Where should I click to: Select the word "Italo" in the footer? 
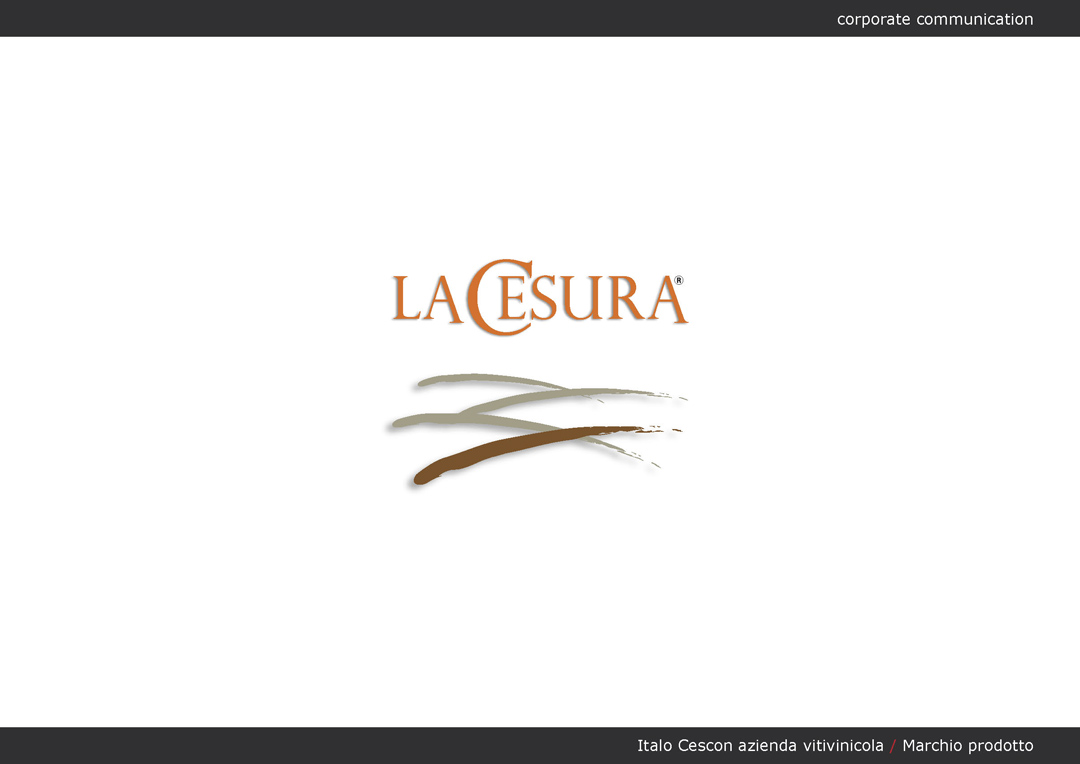point(655,745)
